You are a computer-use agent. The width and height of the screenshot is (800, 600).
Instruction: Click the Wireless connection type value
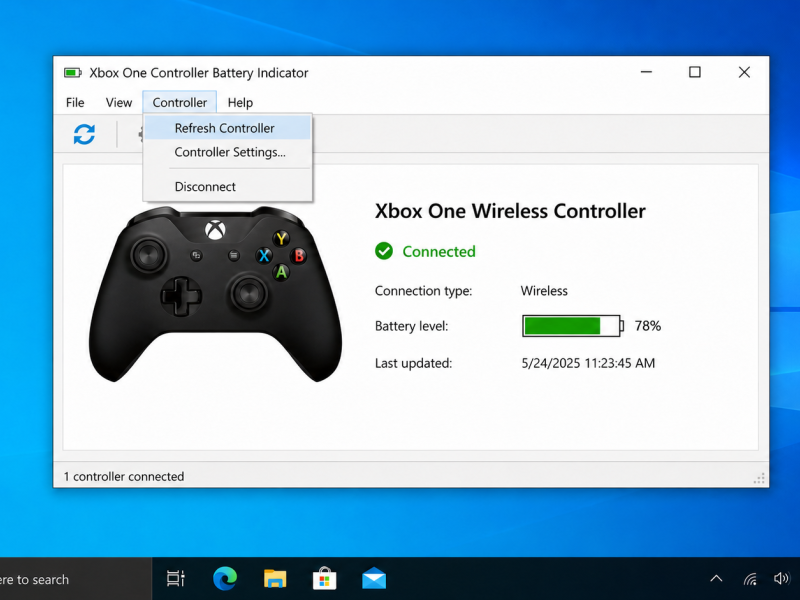tap(544, 291)
